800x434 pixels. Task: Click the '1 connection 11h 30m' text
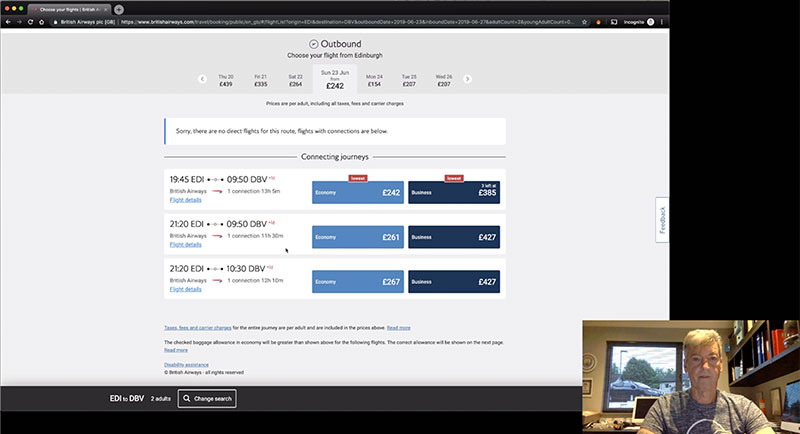[255, 236]
